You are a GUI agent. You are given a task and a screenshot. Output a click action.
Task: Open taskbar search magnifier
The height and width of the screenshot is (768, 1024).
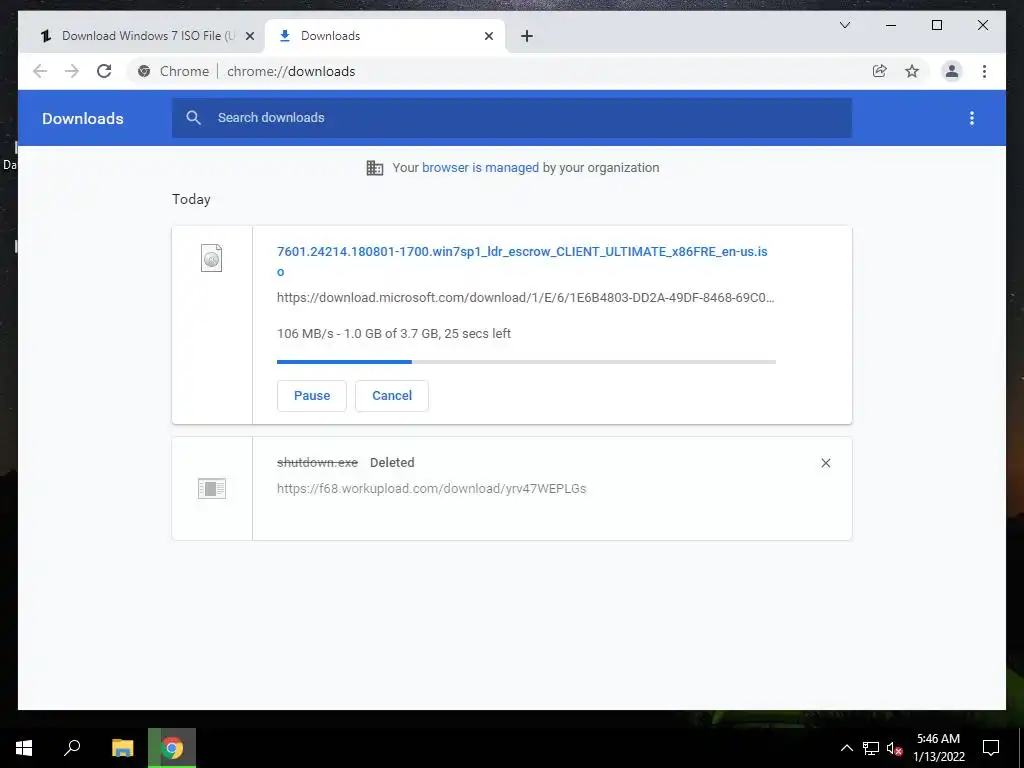point(72,748)
